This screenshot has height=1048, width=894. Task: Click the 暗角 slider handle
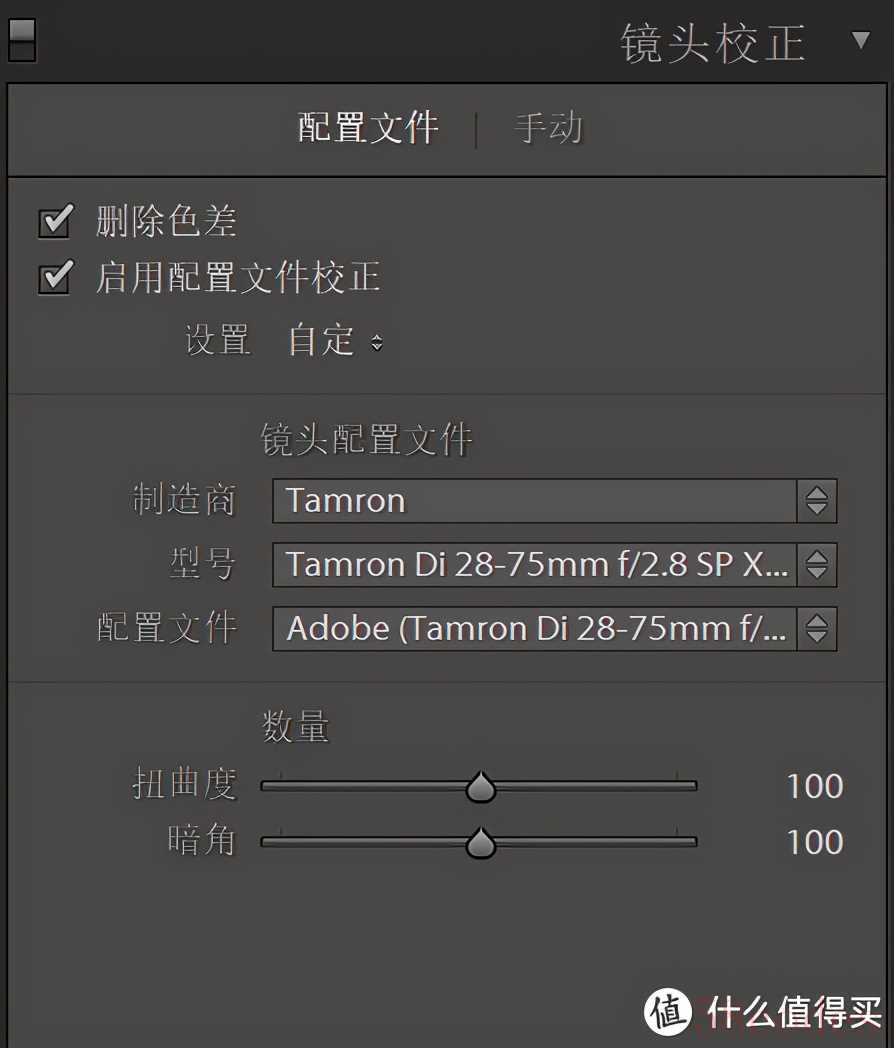[481, 844]
